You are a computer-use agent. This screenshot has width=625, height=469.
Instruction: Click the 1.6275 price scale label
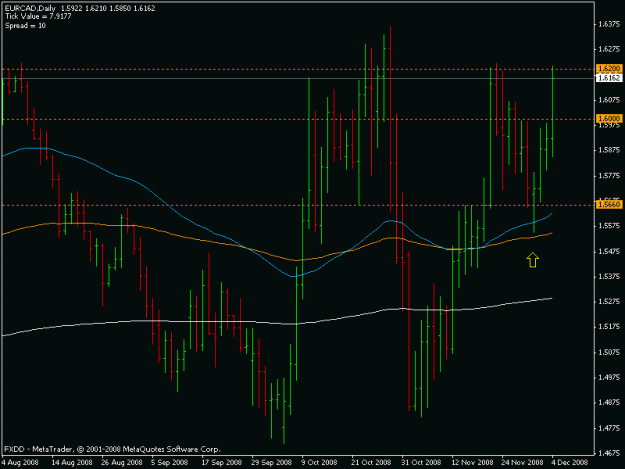click(x=609, y=49)
